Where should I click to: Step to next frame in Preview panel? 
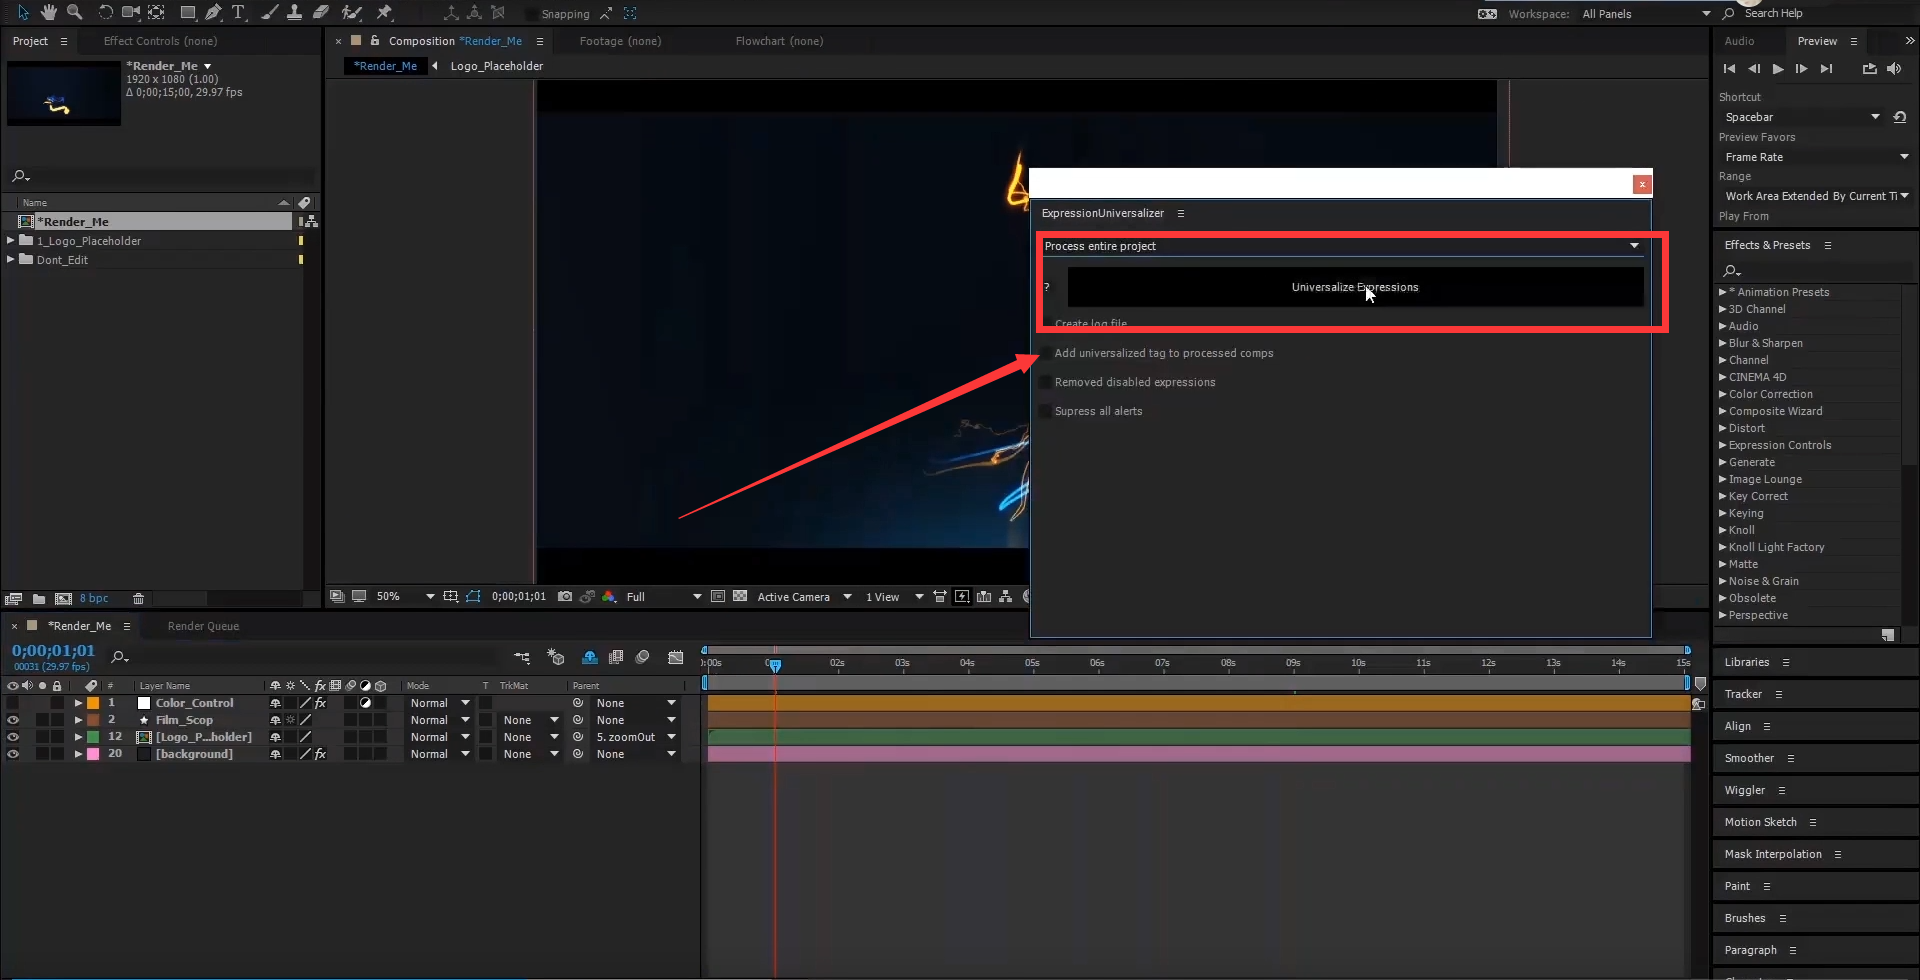tap(1801, 69)
